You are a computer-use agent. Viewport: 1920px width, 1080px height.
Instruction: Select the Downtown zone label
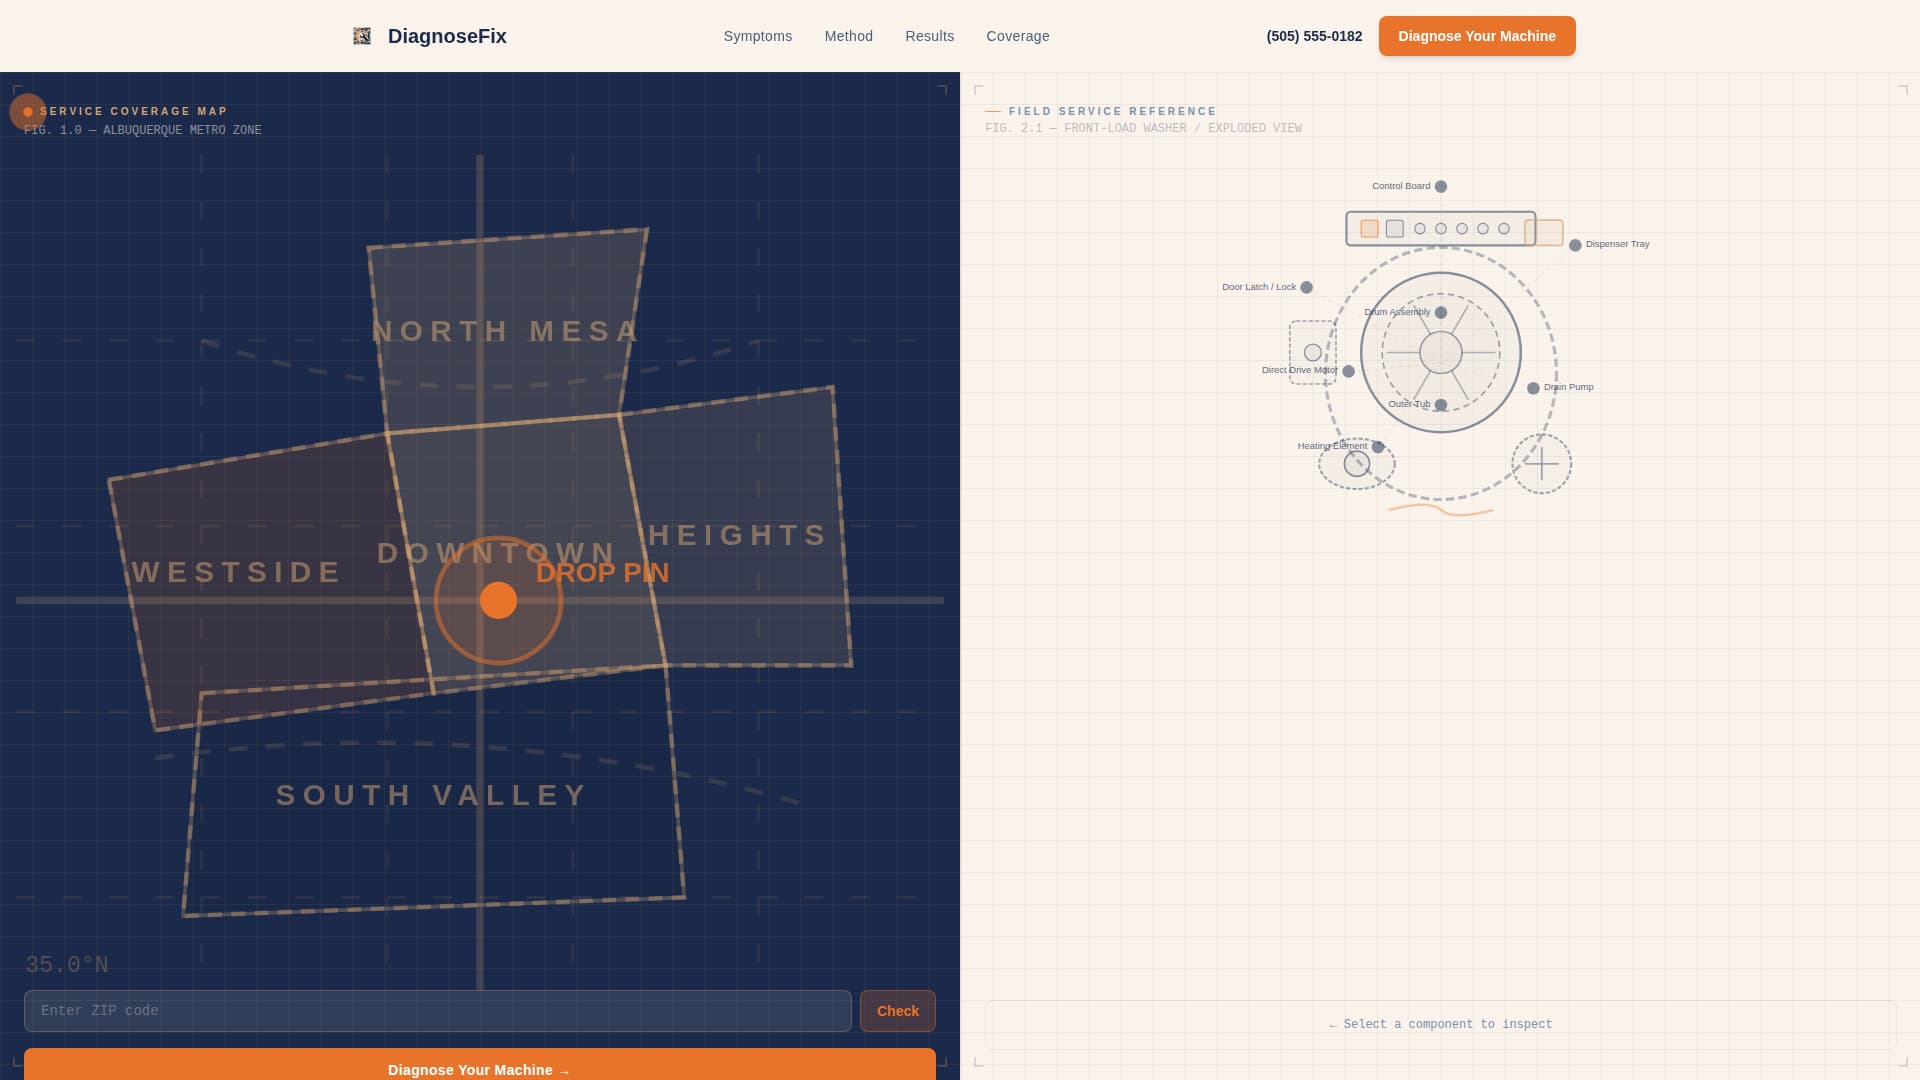tap(497, 553)
